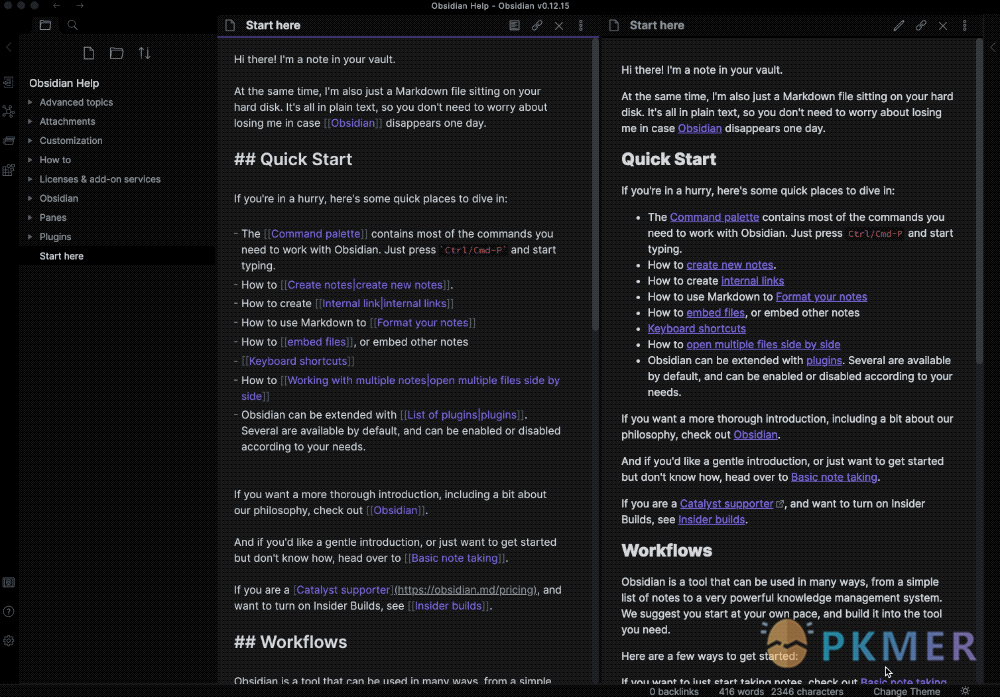
Task: Open more options in left pane
Action: click(x=580, y=26)
